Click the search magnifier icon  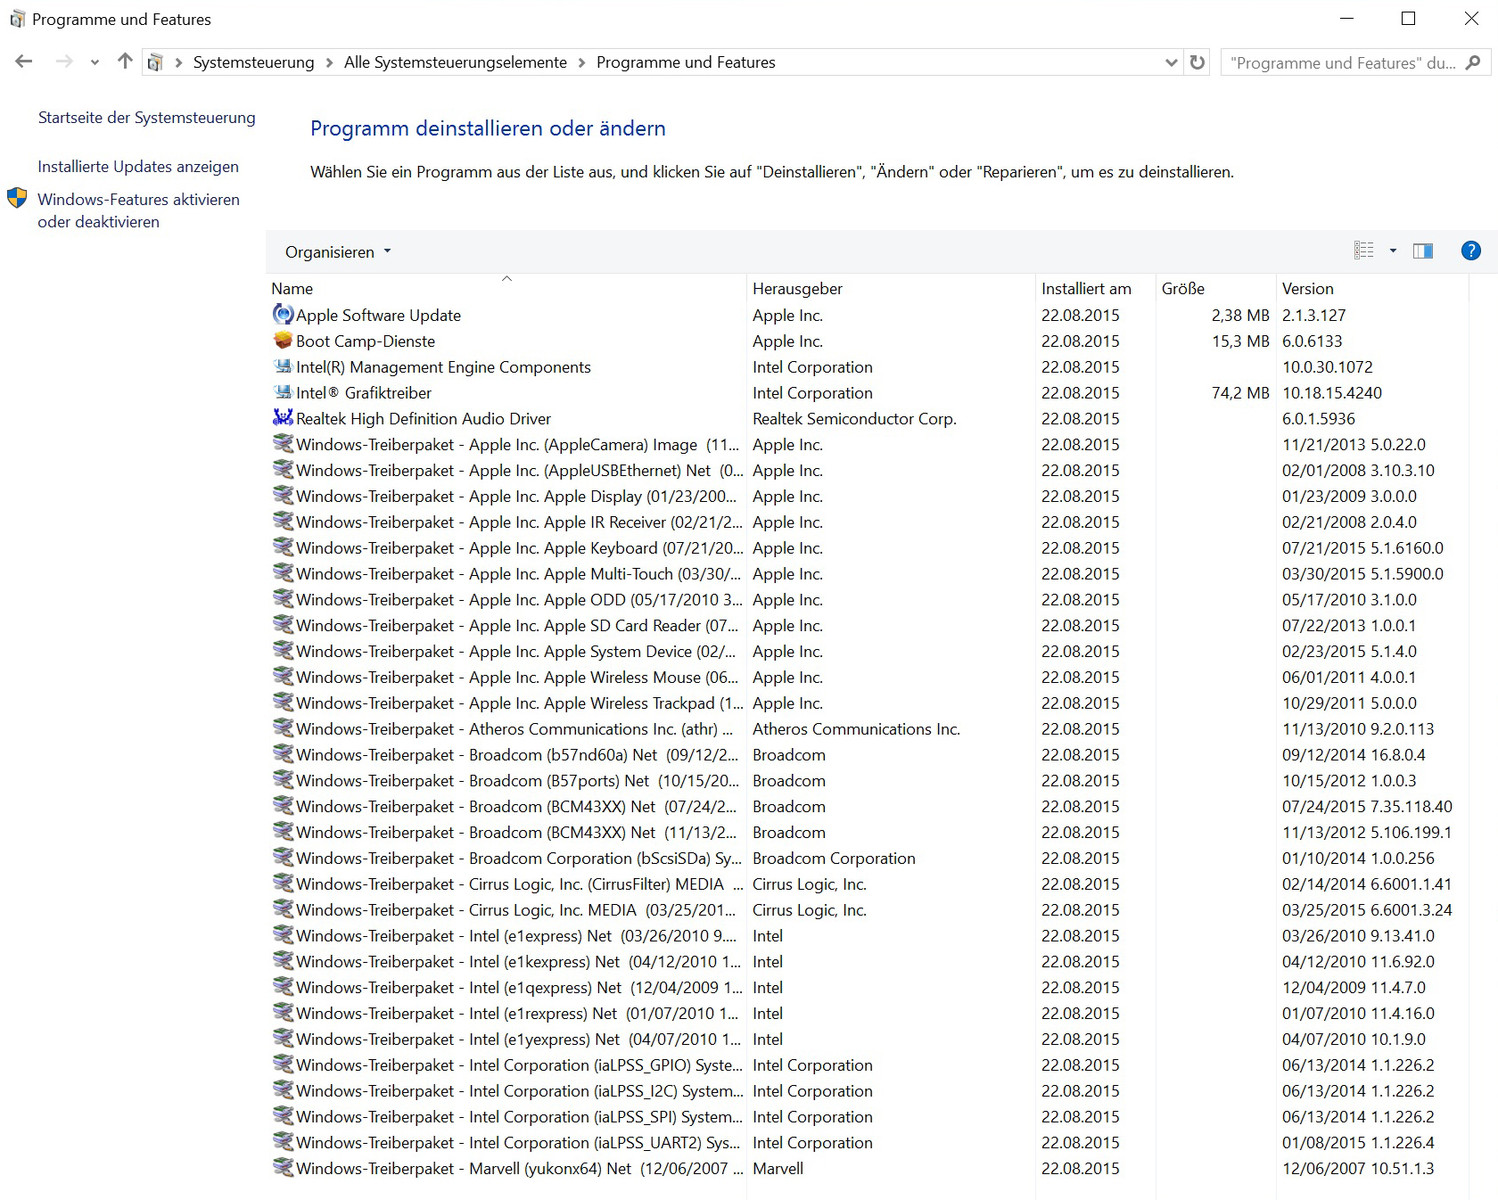(x=1473, y=63)
